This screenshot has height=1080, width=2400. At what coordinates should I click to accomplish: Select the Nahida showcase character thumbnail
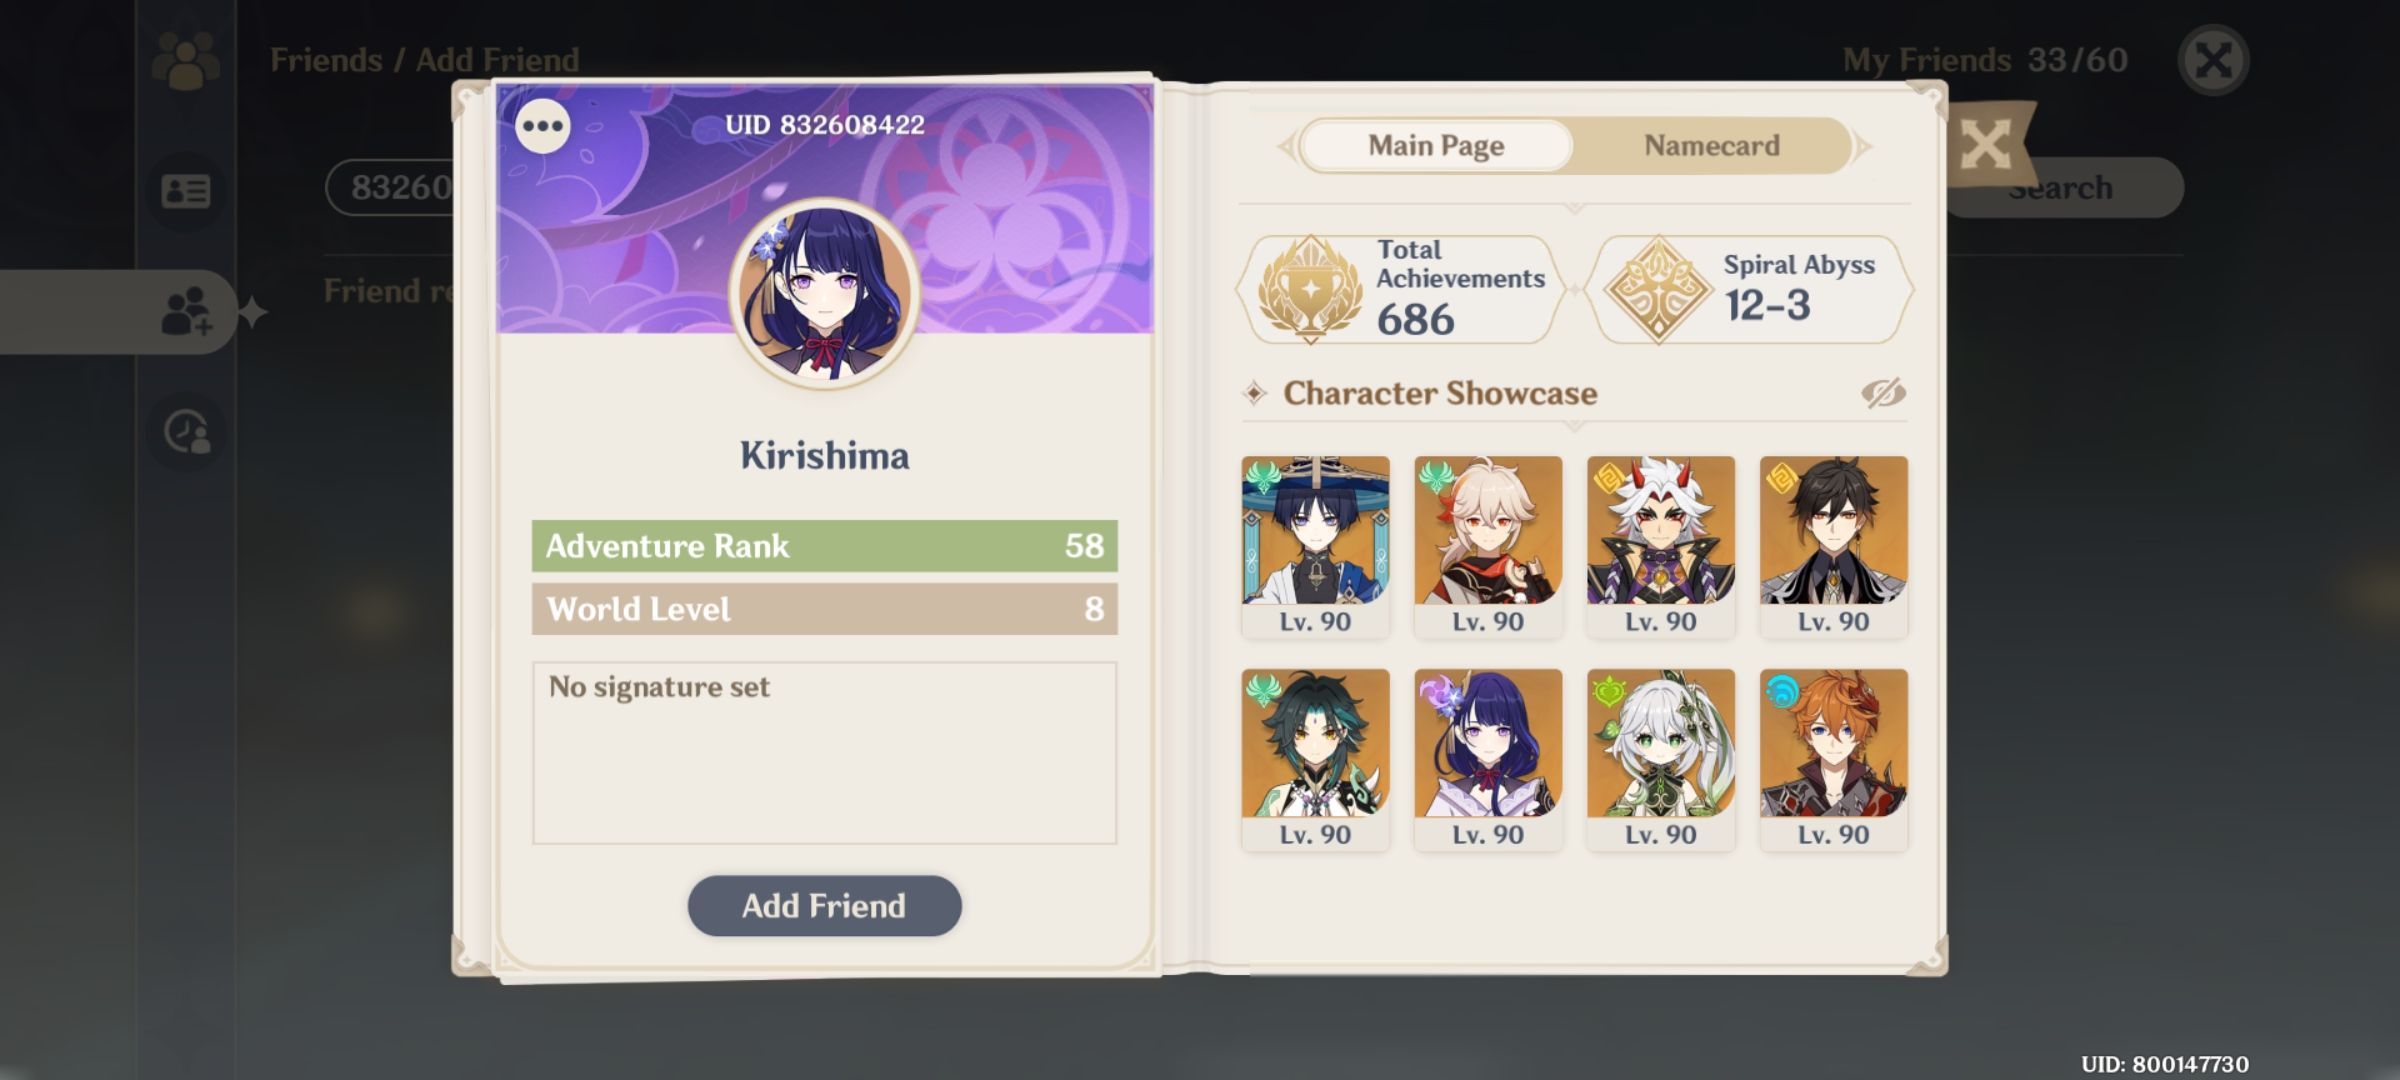(x=1661, y=759)
